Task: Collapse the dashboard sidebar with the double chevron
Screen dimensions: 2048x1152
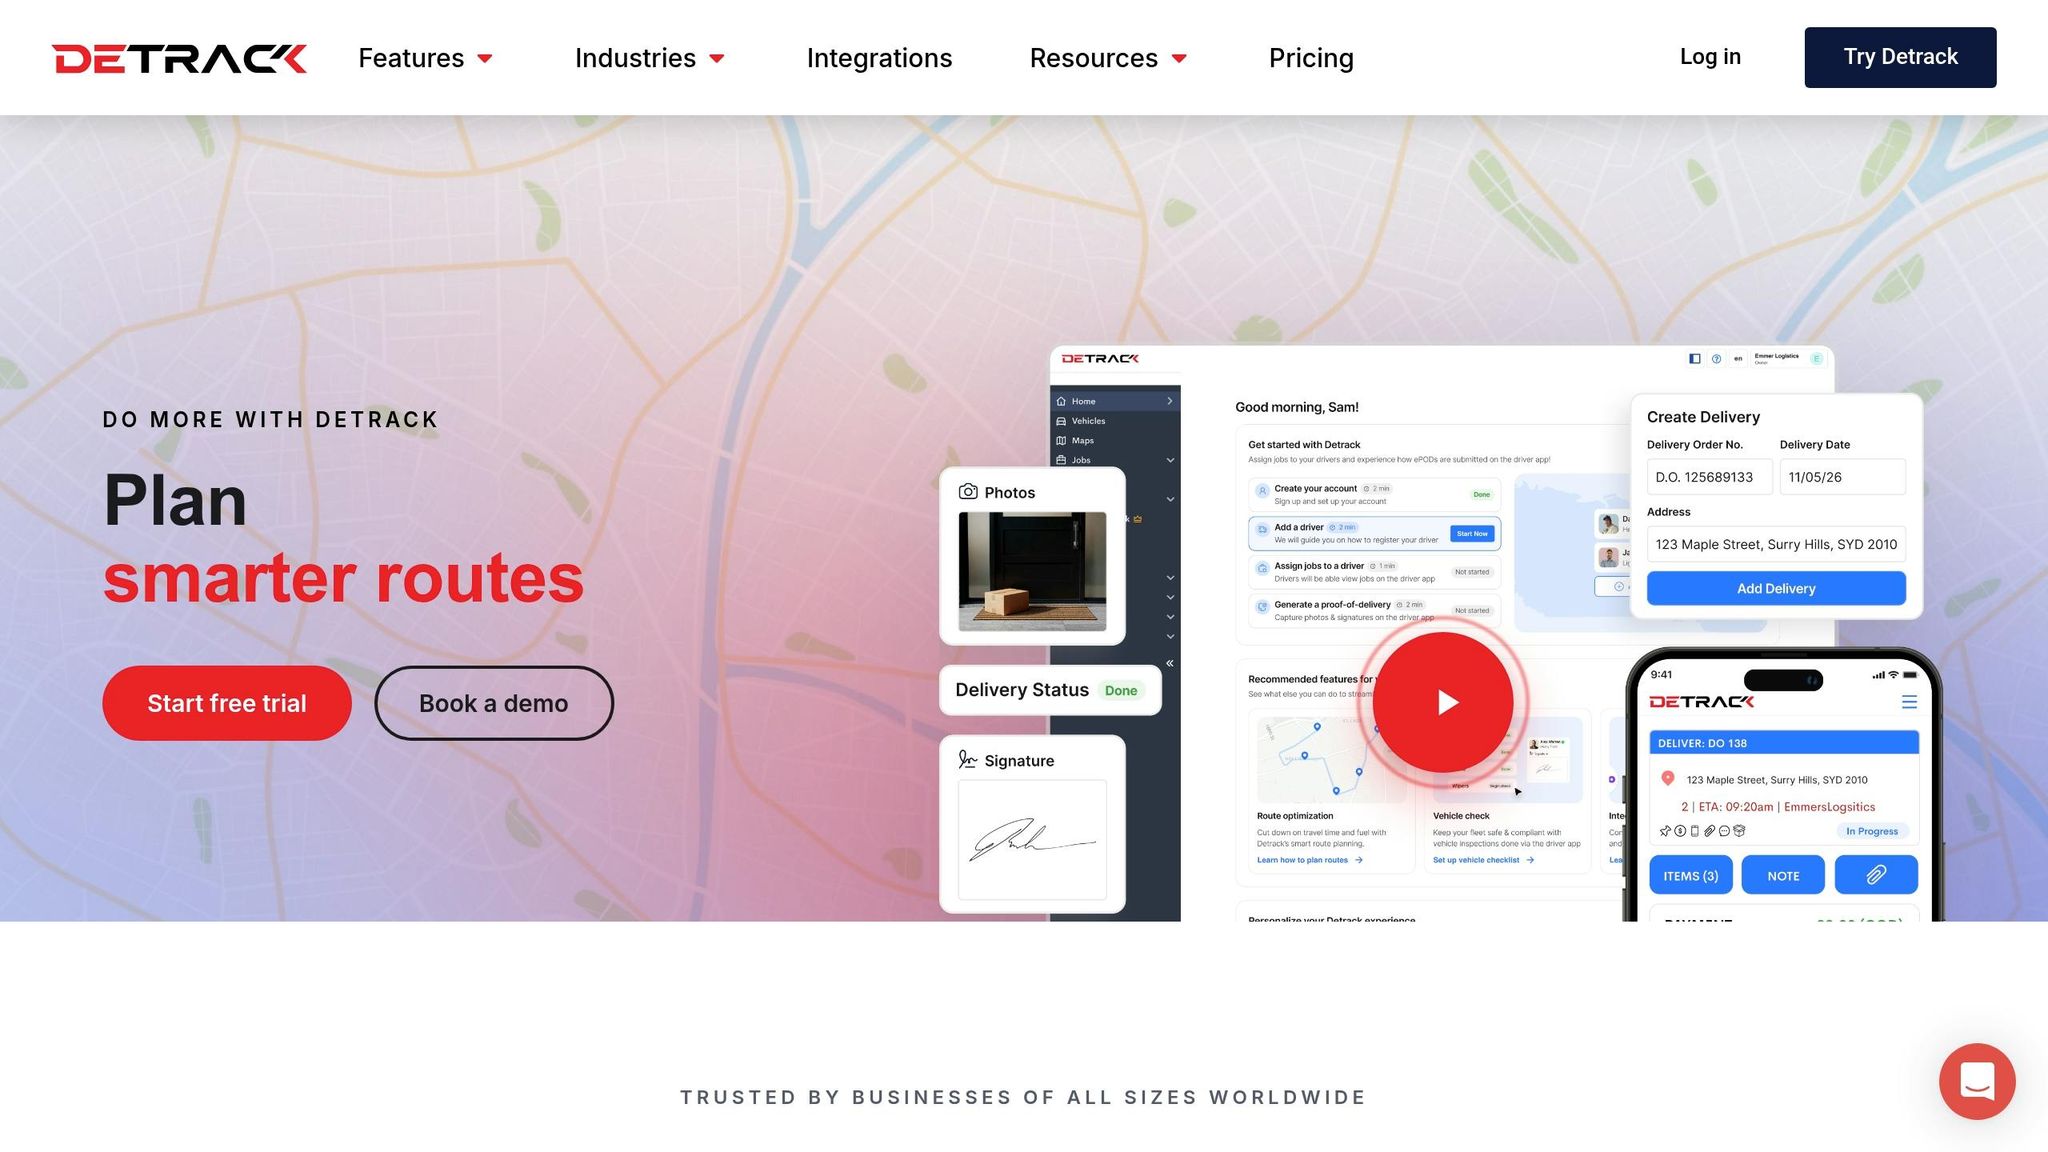Action: pyautogui.click(x=1169, y=663)
